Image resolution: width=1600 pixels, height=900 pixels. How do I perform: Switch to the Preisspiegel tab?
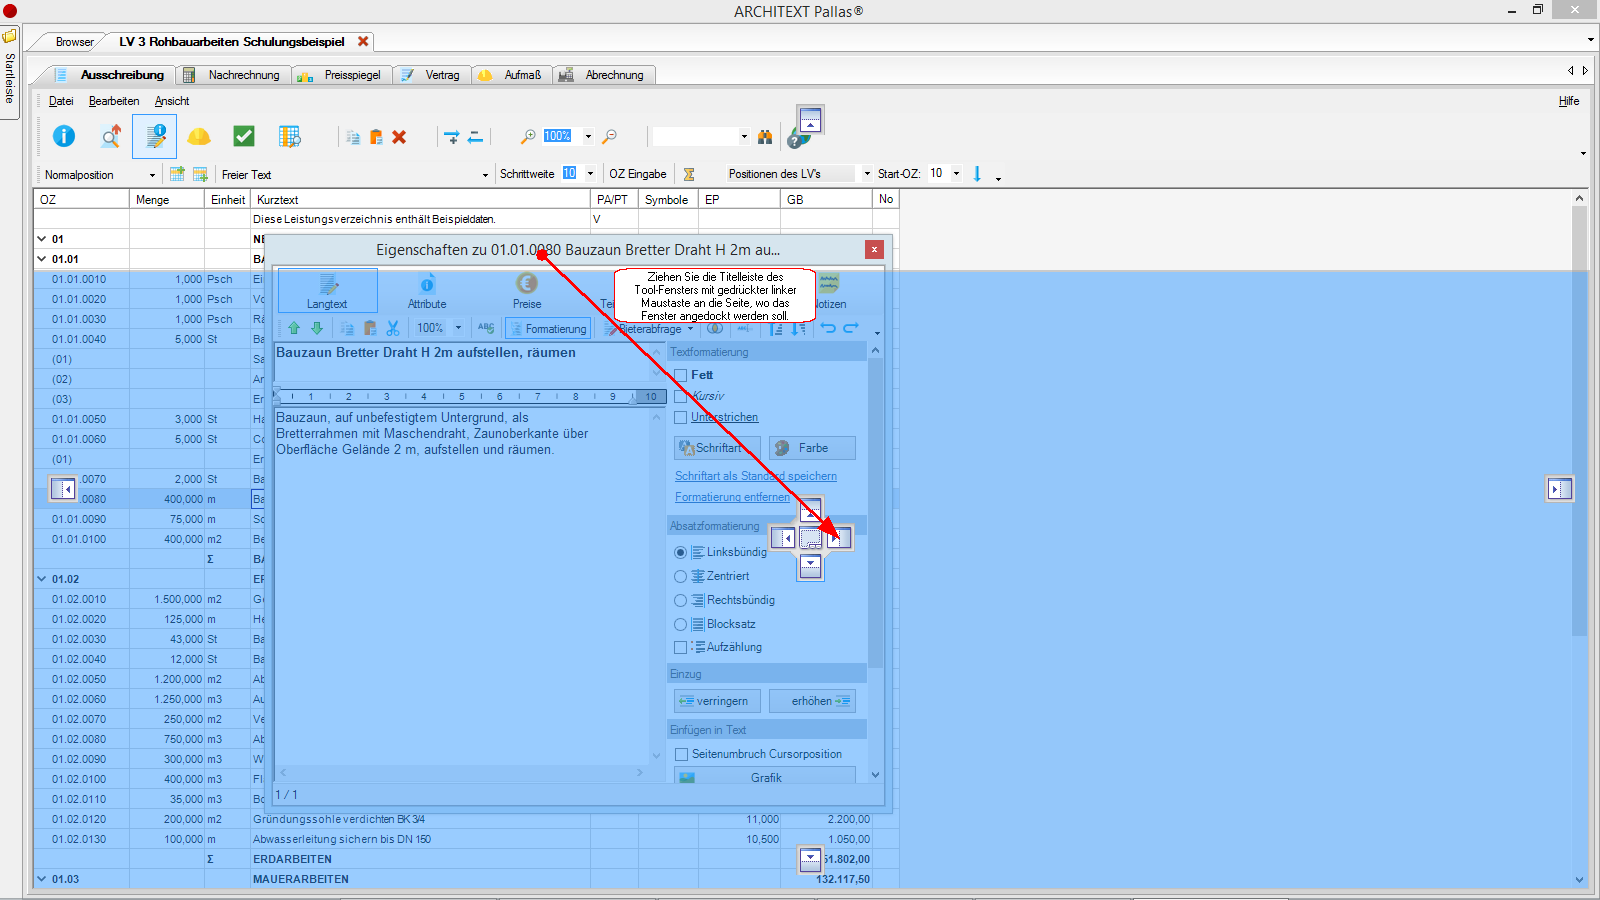(342, 75)
